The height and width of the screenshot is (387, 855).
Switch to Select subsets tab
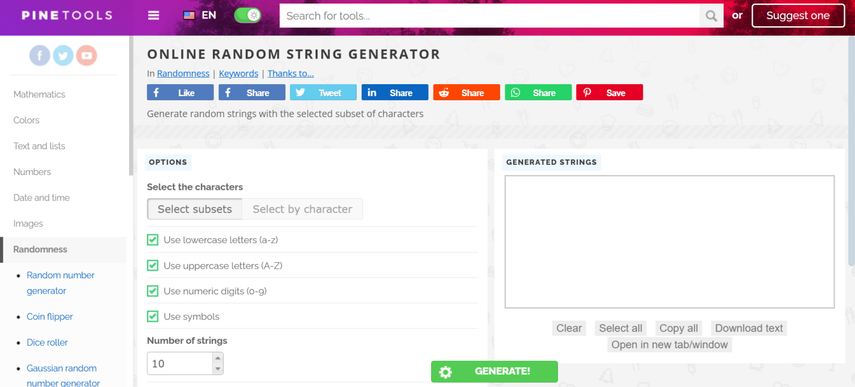(x=195, y=209)
